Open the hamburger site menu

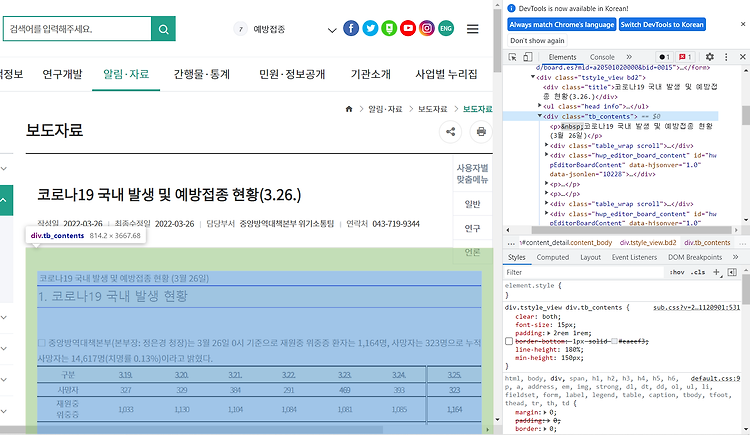(x=473, y=29)
